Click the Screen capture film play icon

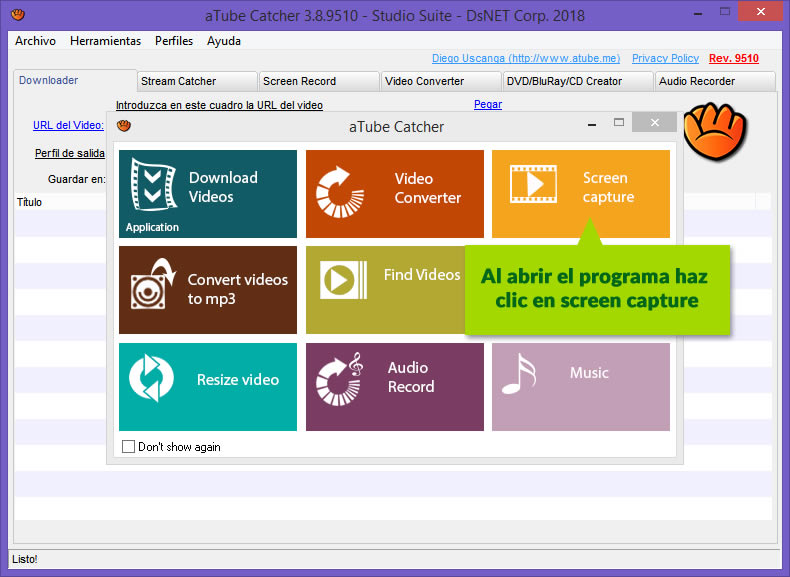(533, 184)
